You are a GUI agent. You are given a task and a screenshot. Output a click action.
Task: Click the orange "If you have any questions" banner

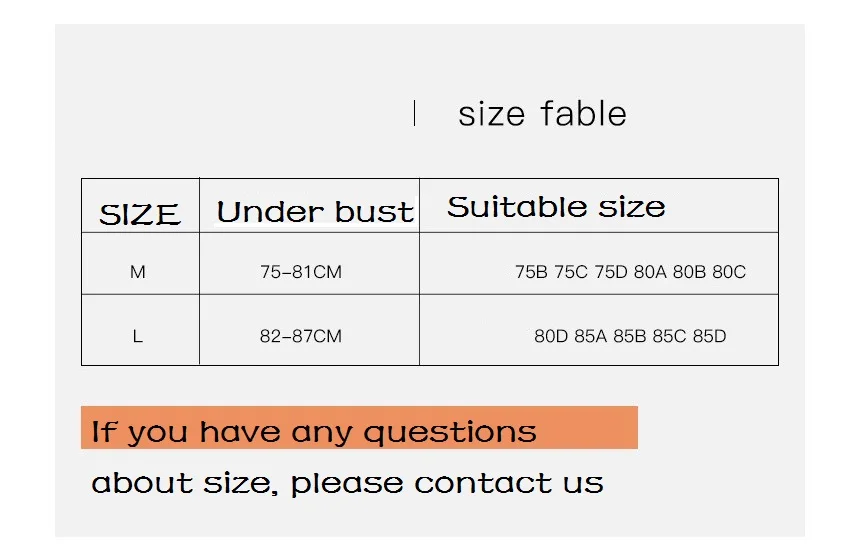pos(359,428)
